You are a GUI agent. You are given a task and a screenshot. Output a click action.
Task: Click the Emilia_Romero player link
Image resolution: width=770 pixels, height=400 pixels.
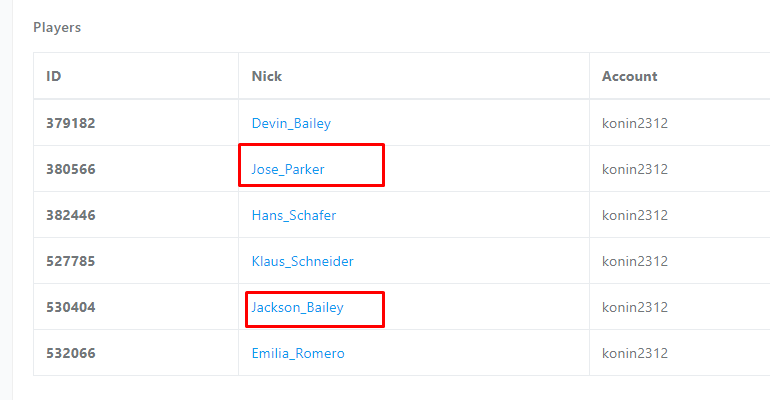(x=298, y=353)
